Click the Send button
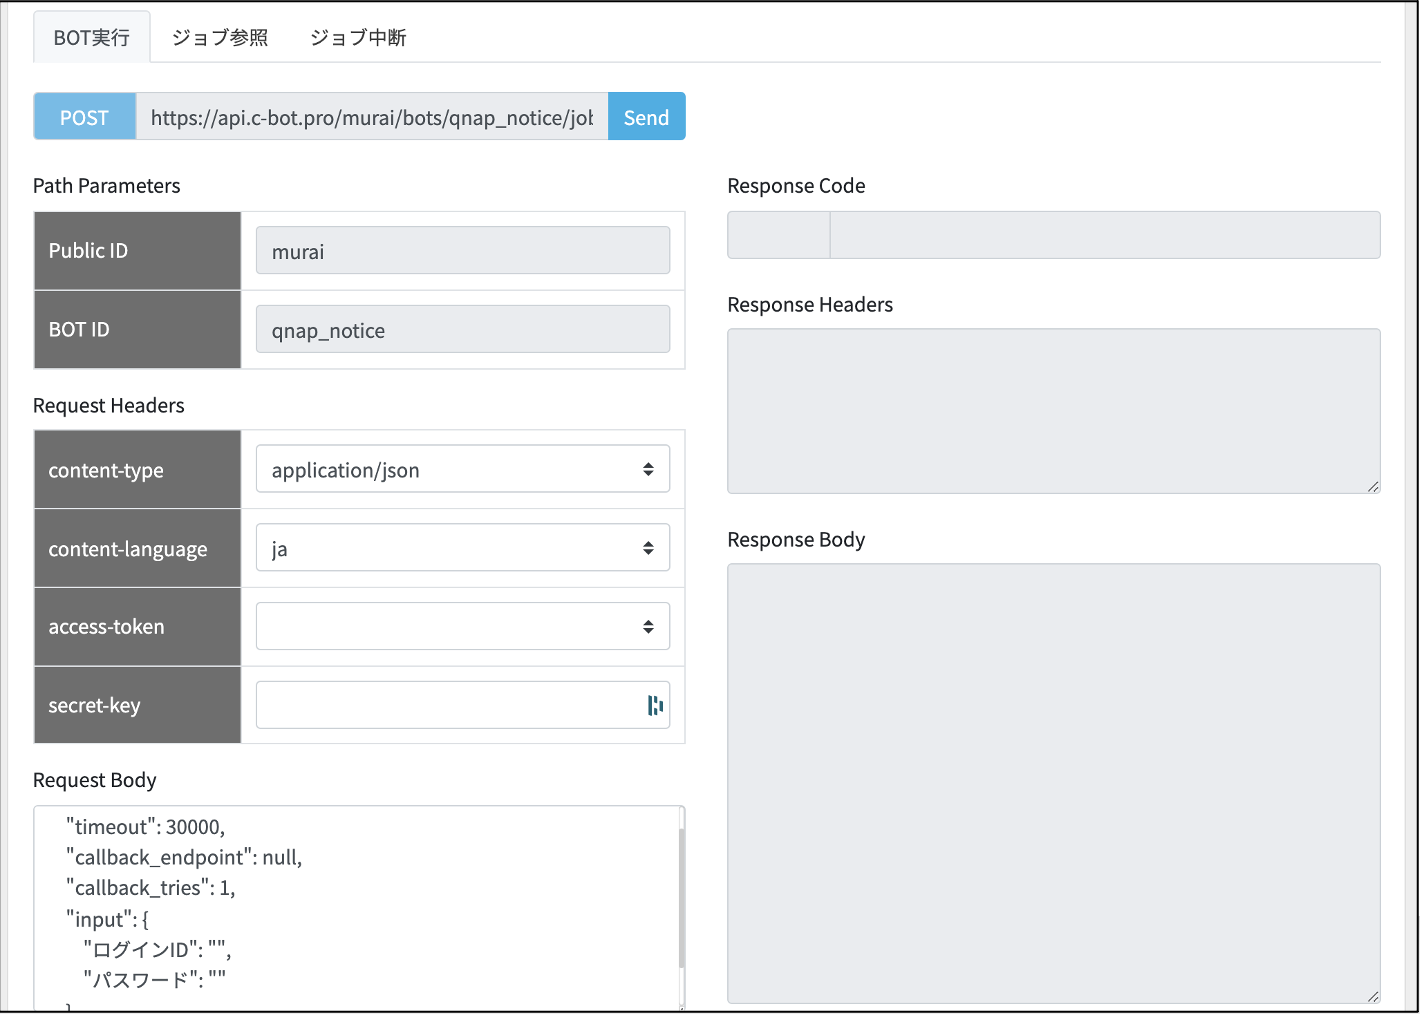 tap(646, 117)
